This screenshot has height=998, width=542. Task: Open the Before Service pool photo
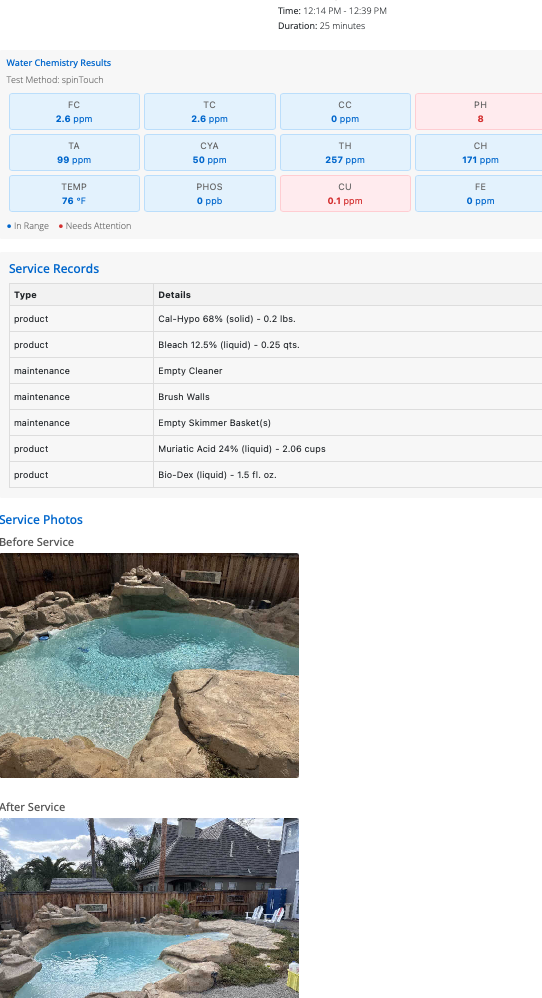click(149, 665)
